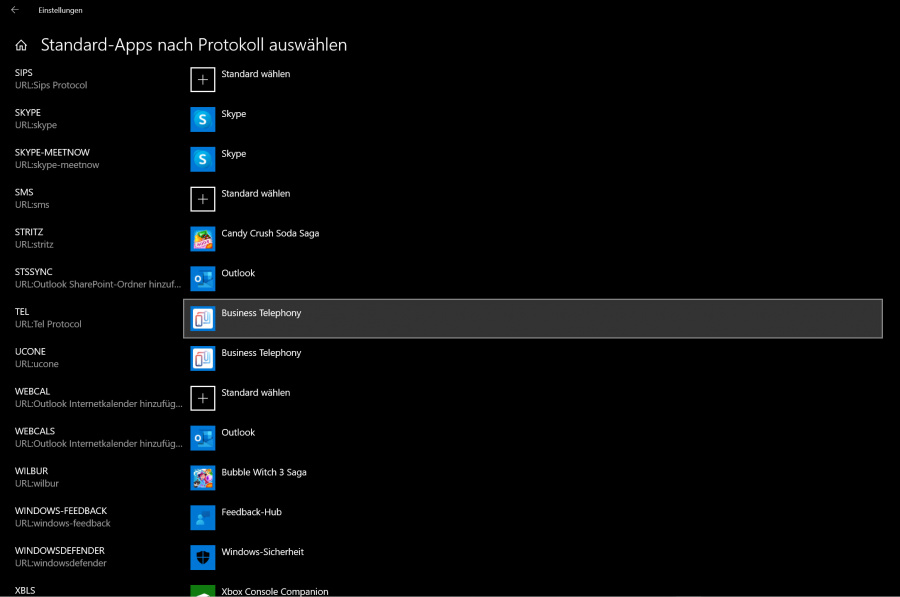The height and width of the screenshot is (597, 900).
Task: Click 'URL:Sips Protocol' description
Action: tap(51, 85)
